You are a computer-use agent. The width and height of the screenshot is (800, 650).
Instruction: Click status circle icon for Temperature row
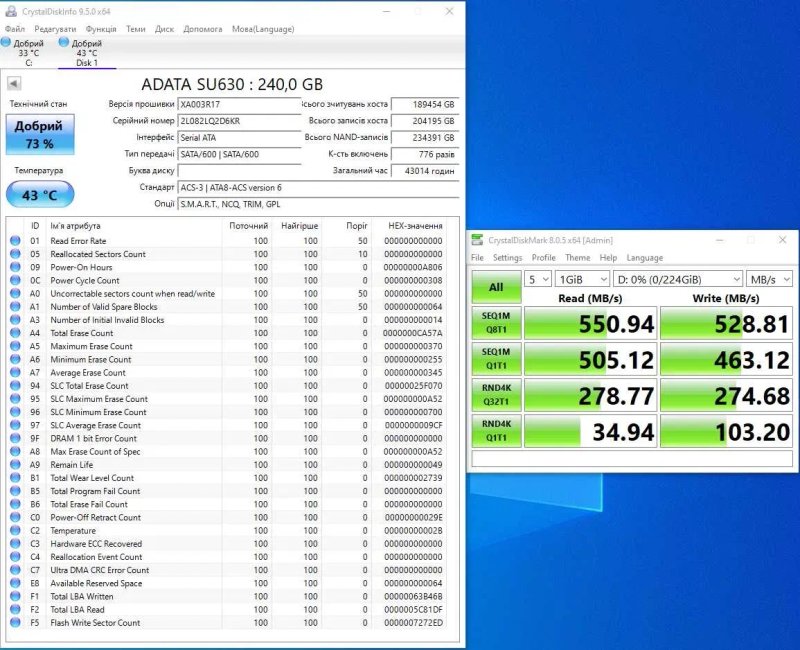[x=15, y=531]
